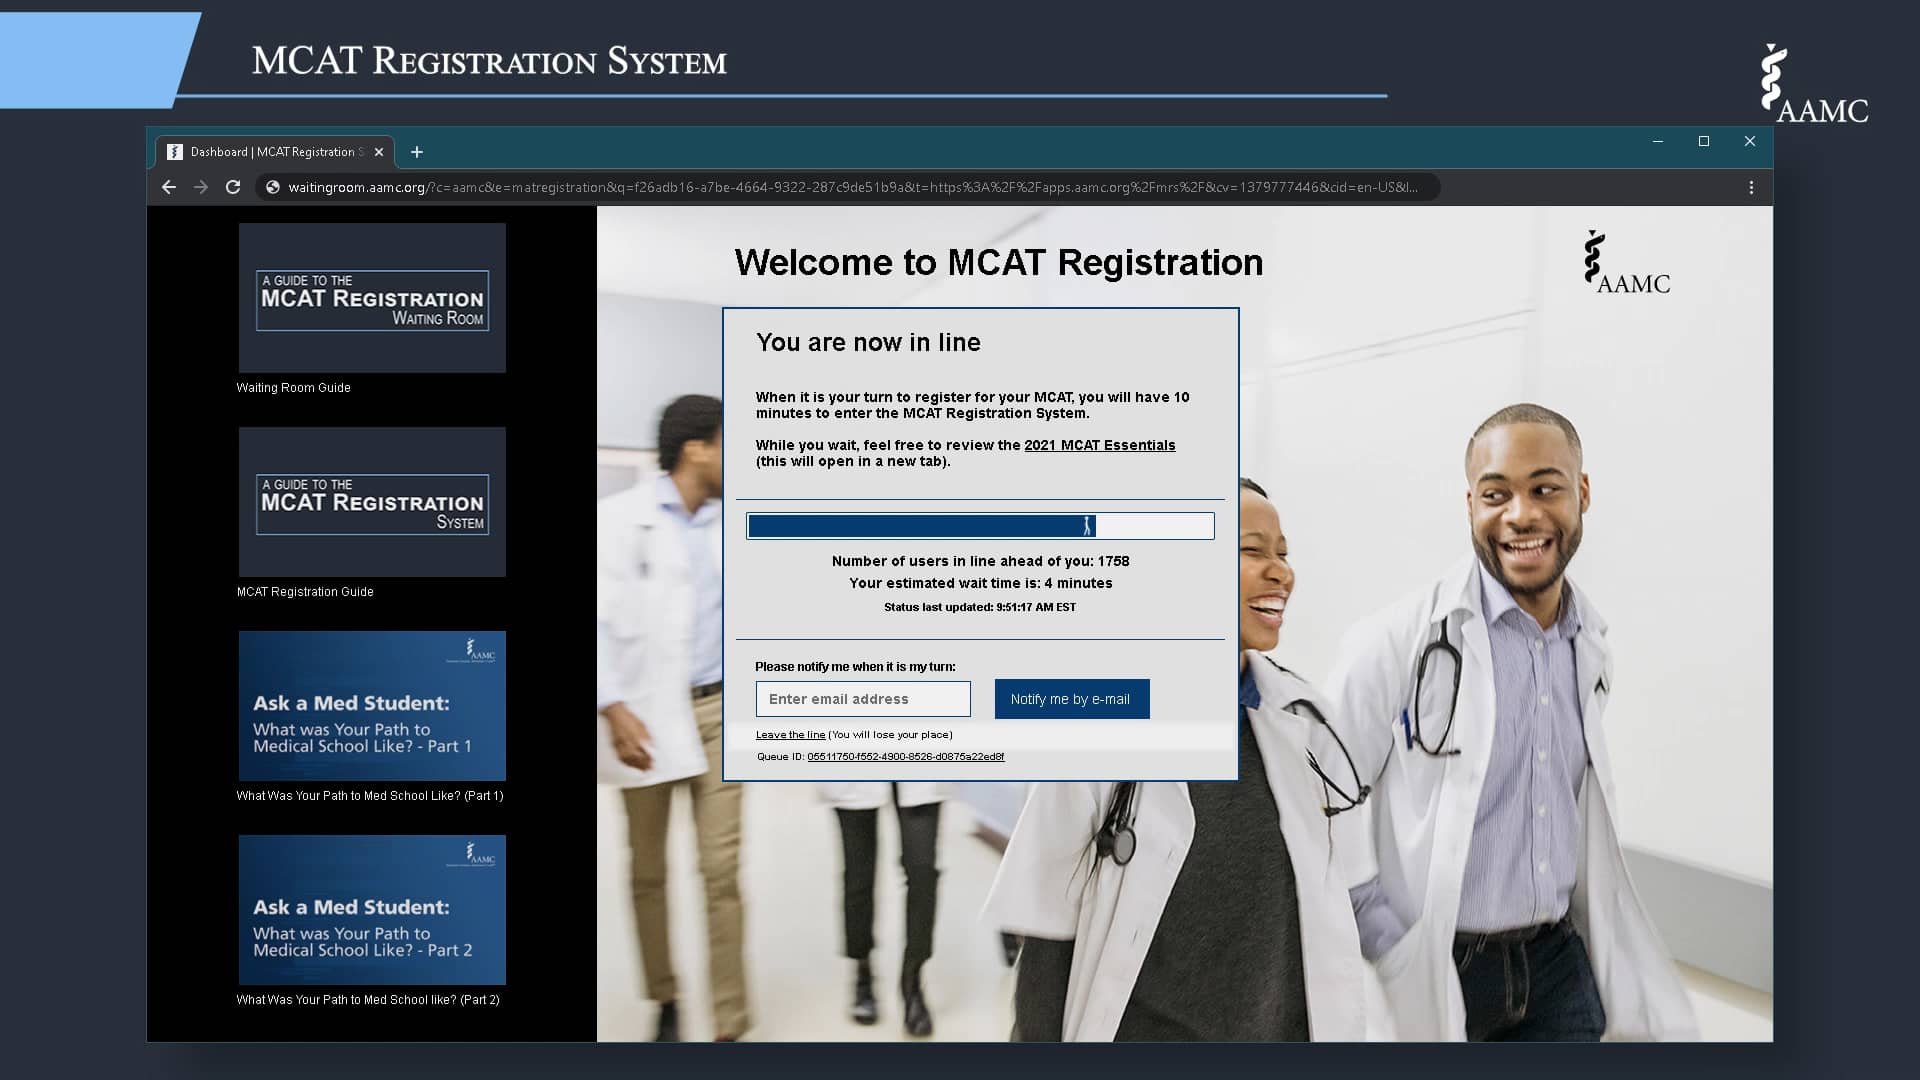Maximize the browser window
The image size is (1920, 1080).
click(x=1704, y=142)
